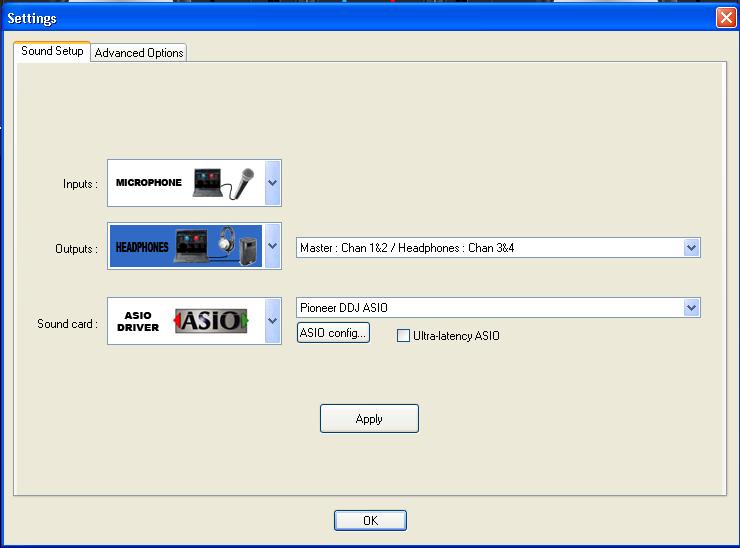Image resolution: width=740 pixels, height=548 pixels.
Task: Open the Master/Headphones channel dropdown arrow
Action: pyautogui.click(x=691, y=247)
